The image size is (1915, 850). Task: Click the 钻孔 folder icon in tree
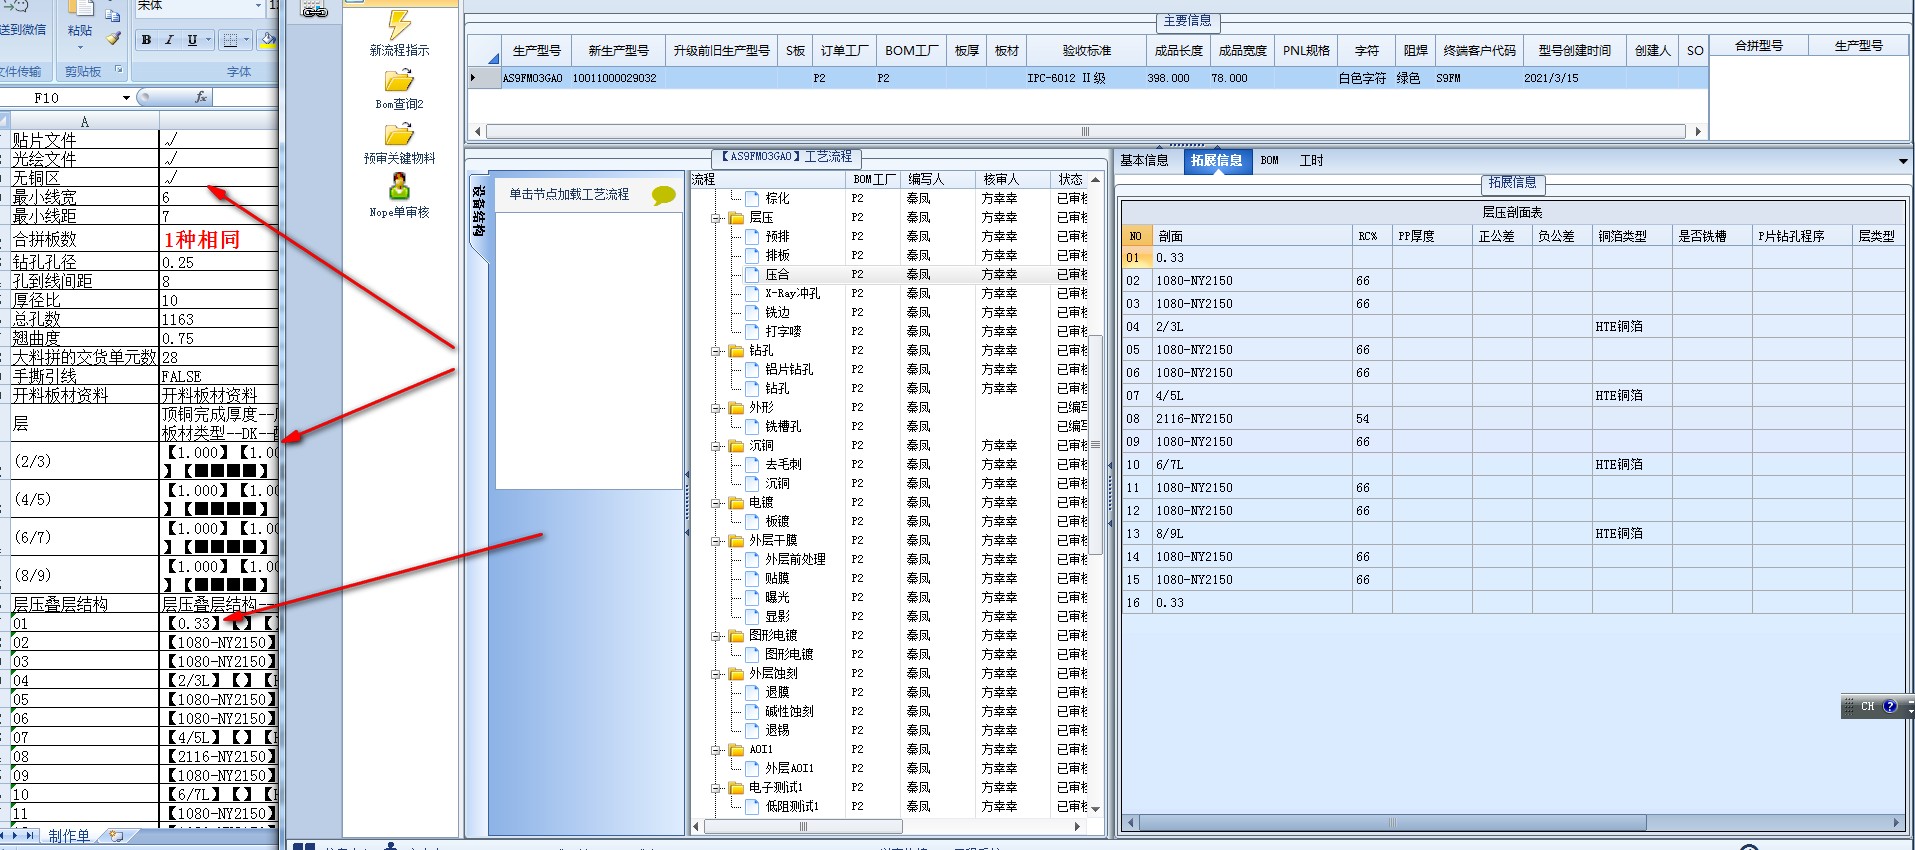coord(736,350)
